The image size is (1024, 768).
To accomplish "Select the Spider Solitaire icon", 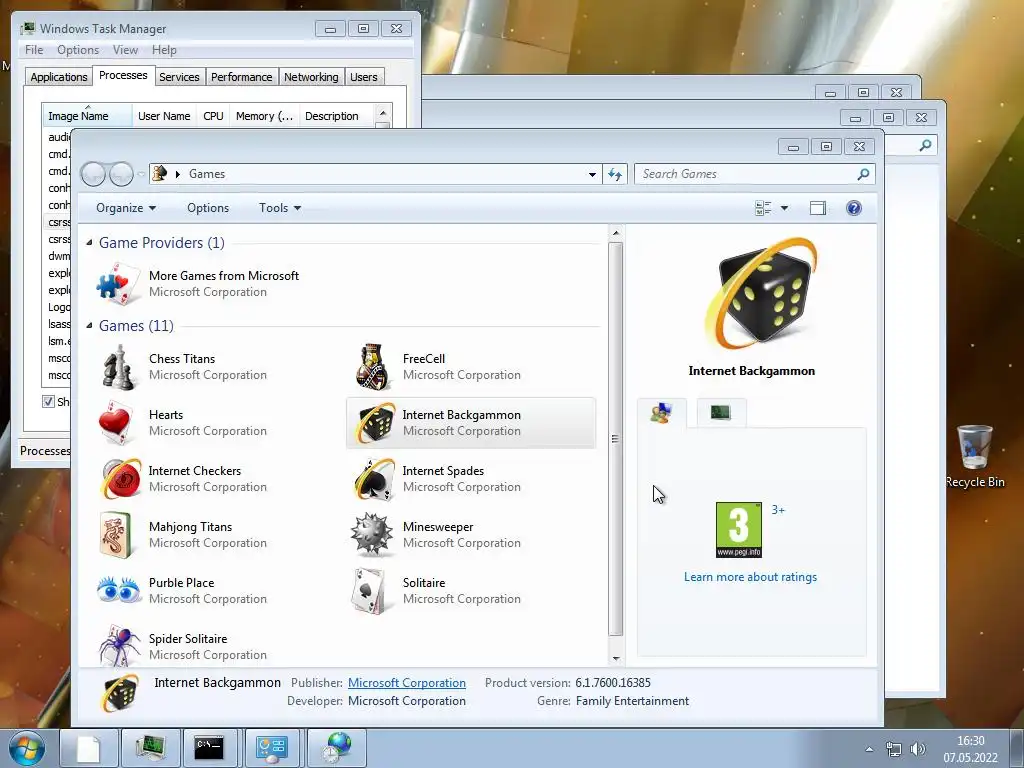I will coord(119,647).
